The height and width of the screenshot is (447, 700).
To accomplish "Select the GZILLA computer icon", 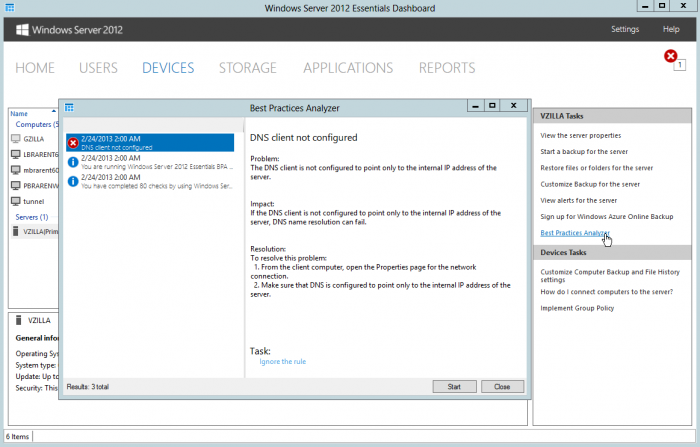I will pos(16,139).
